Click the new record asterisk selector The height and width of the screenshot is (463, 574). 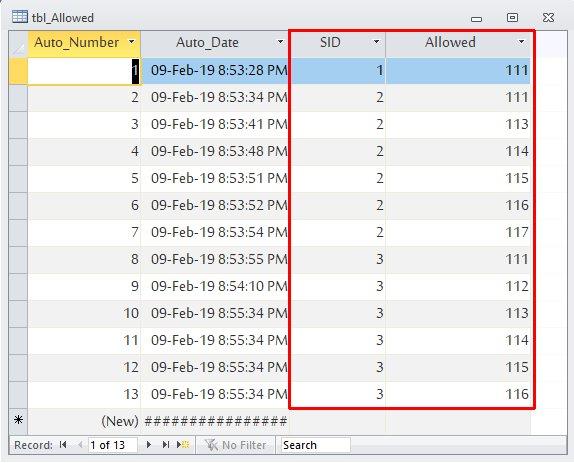[18, 421]
